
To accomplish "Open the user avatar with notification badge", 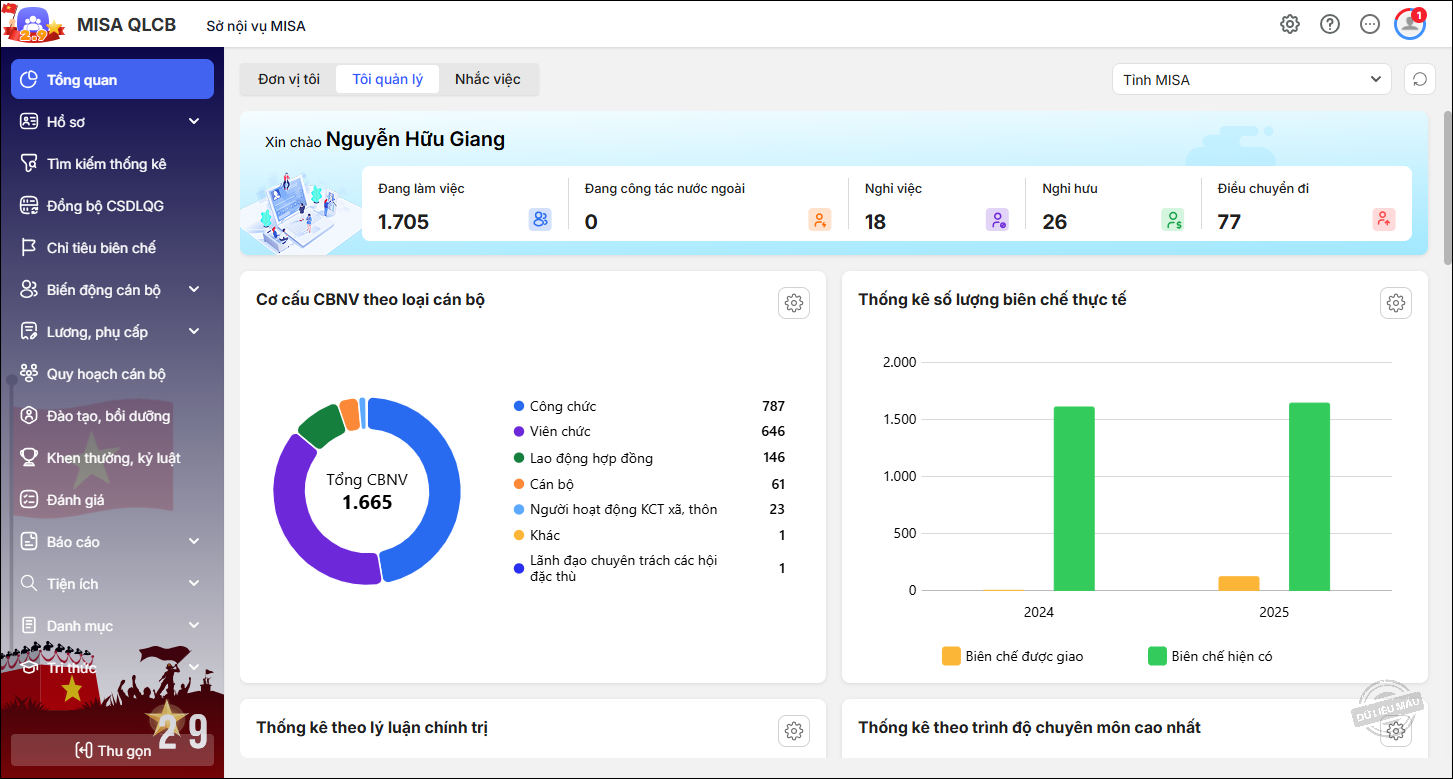I will (x=1410, y=25).
